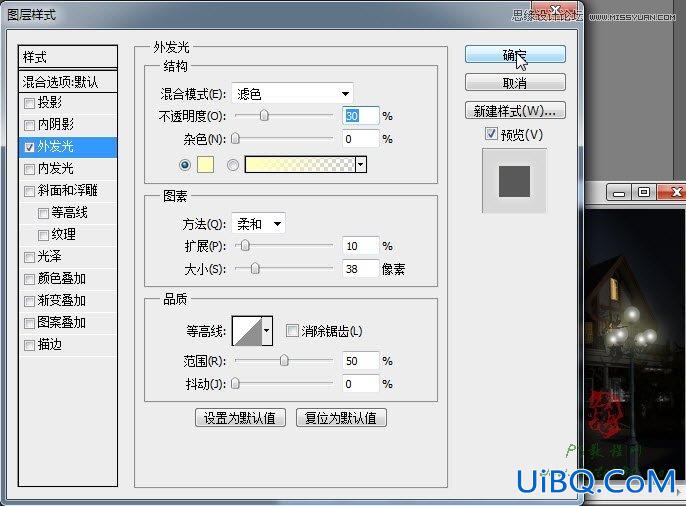Close the image document window

673,192
